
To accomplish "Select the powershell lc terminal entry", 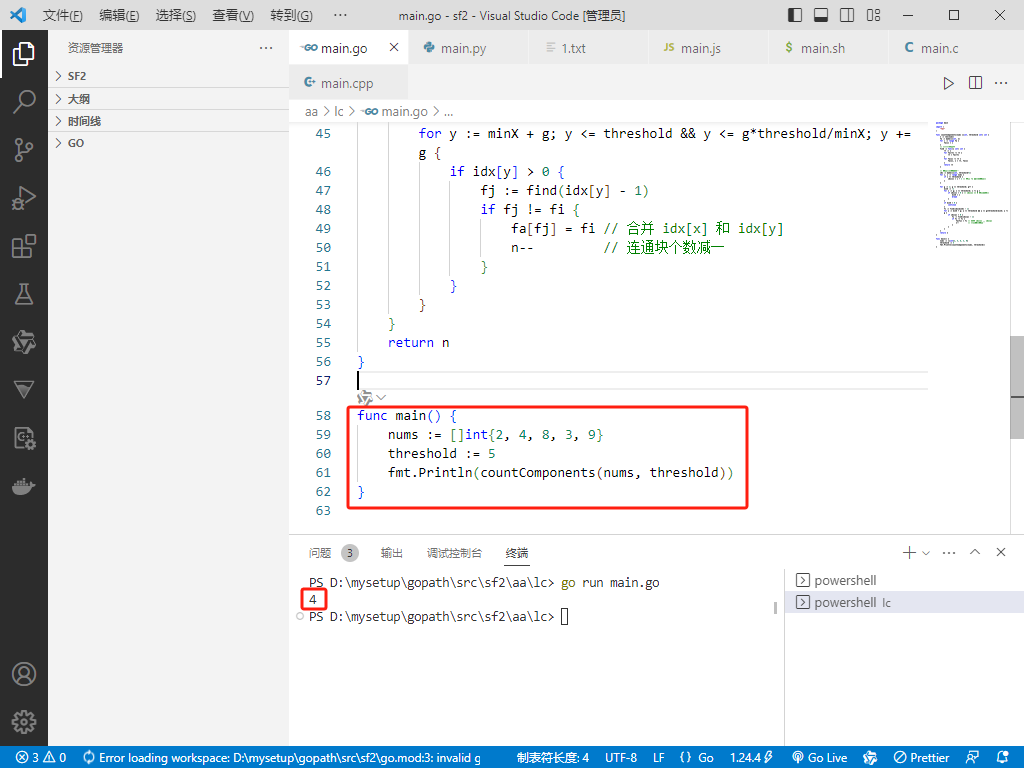I will click(x=904, y=602).
